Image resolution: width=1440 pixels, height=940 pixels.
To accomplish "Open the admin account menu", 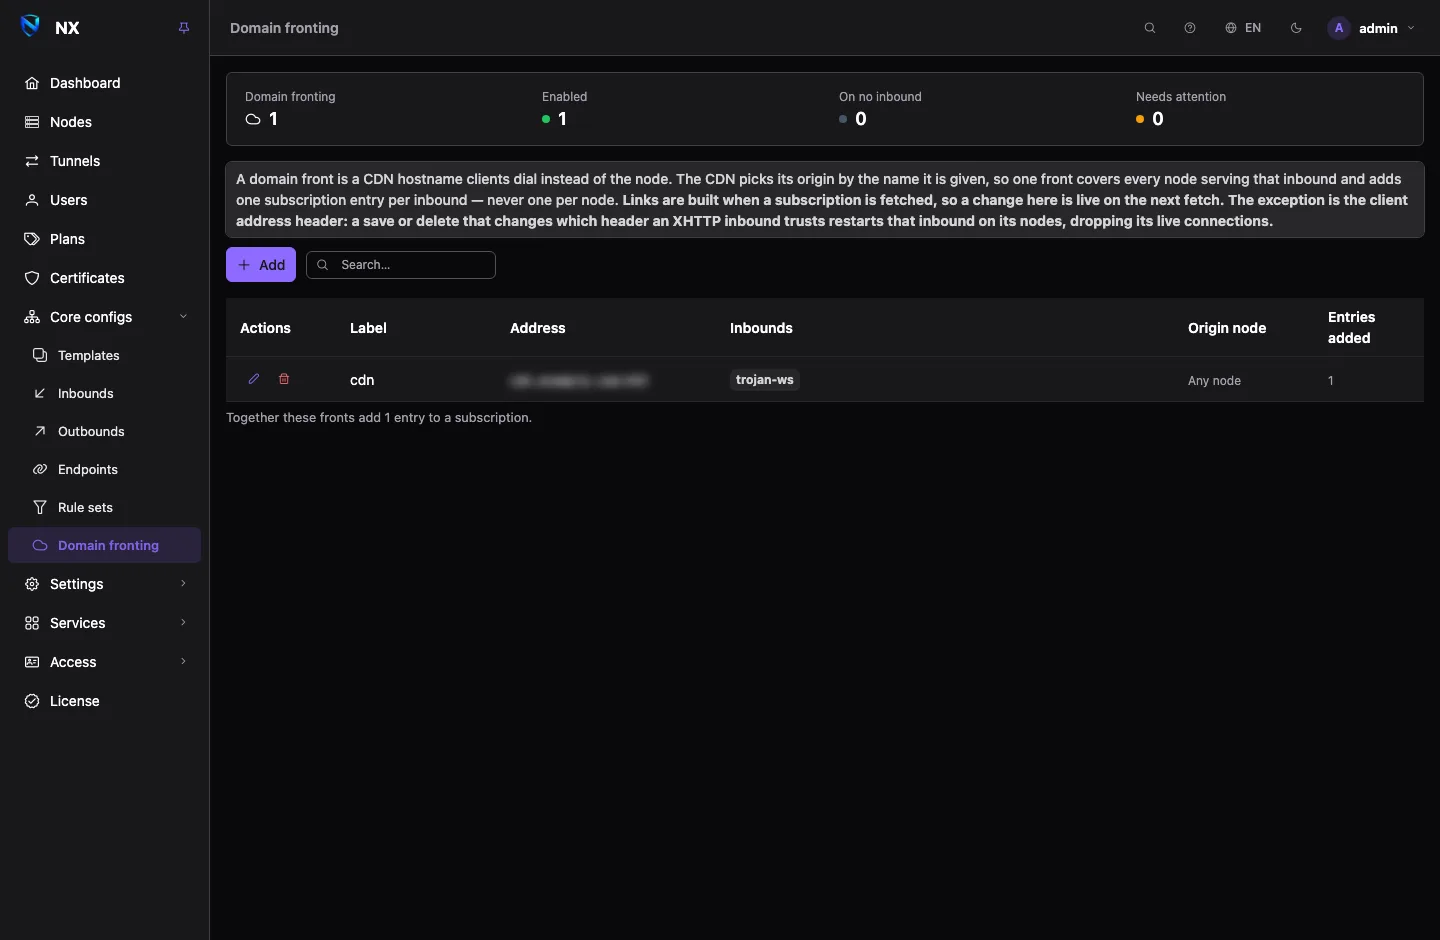I will tap(1372, 28).
